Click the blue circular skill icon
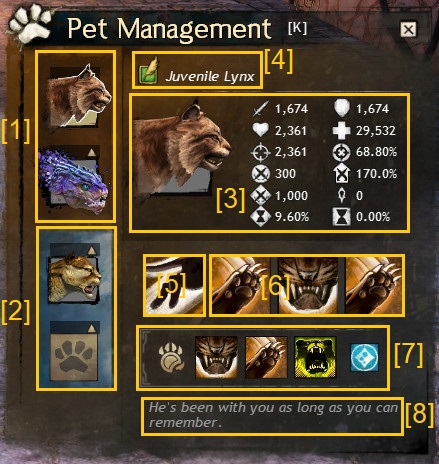 365,357
